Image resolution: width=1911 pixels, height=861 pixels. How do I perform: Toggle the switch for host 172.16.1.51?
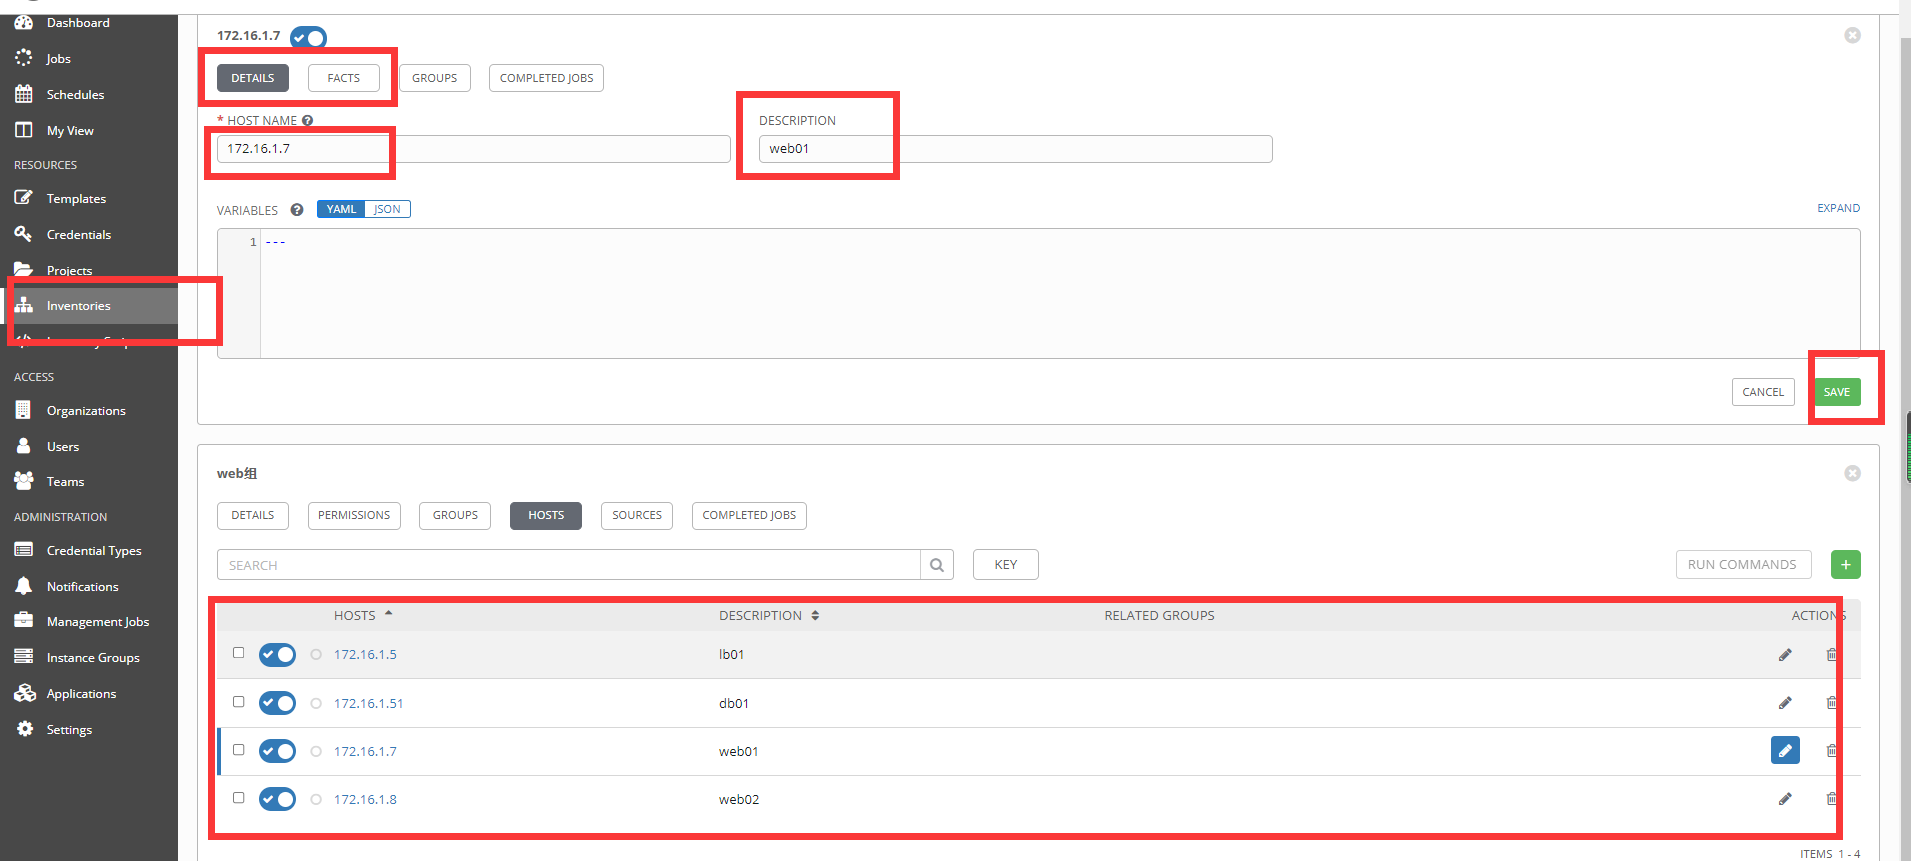pos(277,703)
